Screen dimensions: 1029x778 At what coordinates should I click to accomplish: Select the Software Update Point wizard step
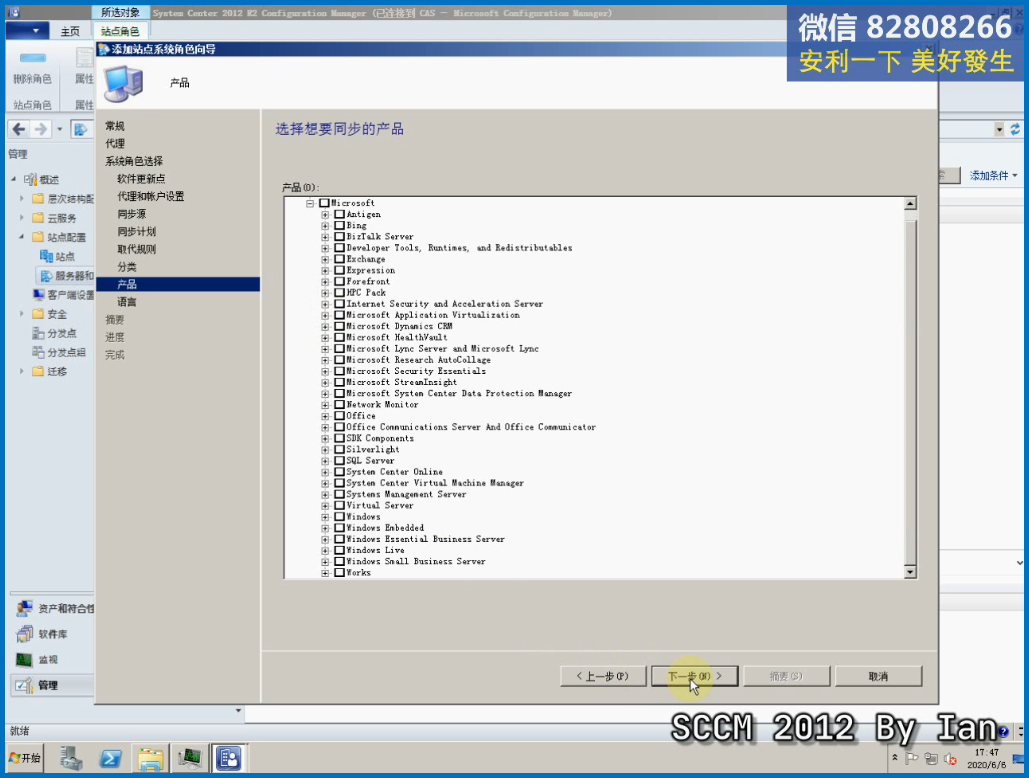point(141,178)
